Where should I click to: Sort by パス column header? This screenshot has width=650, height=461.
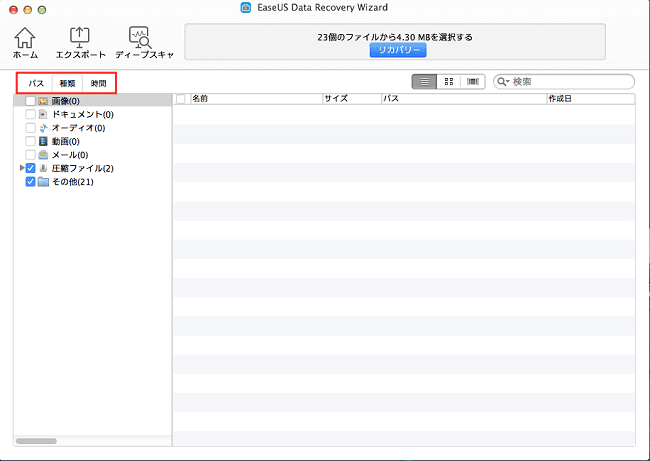click(464, 99)
